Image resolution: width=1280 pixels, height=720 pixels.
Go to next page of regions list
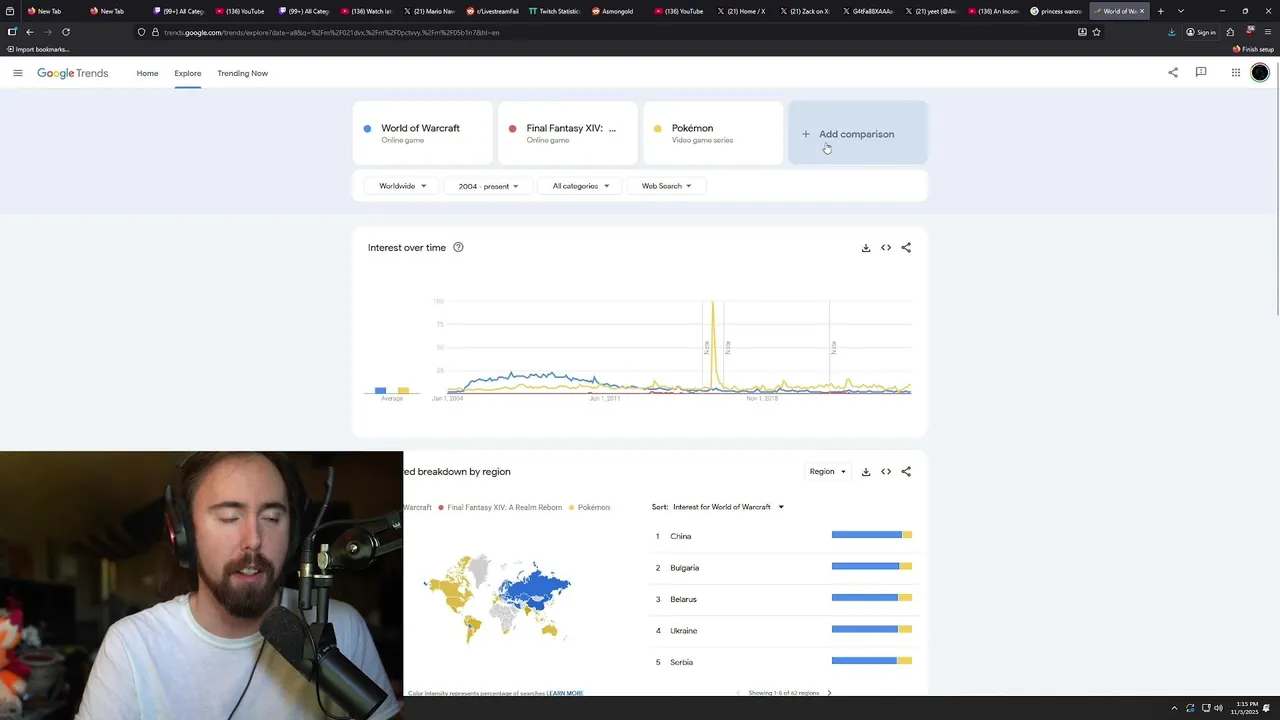click(829, 692)
